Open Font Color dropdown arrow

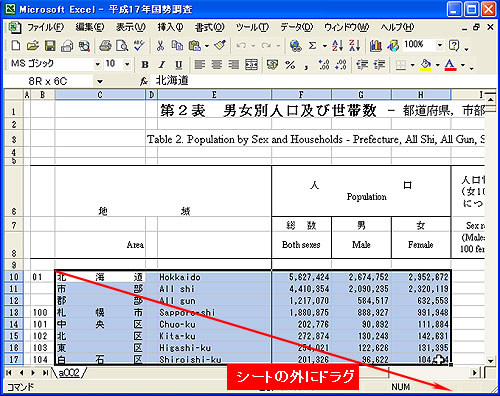[x=463, y=65]
